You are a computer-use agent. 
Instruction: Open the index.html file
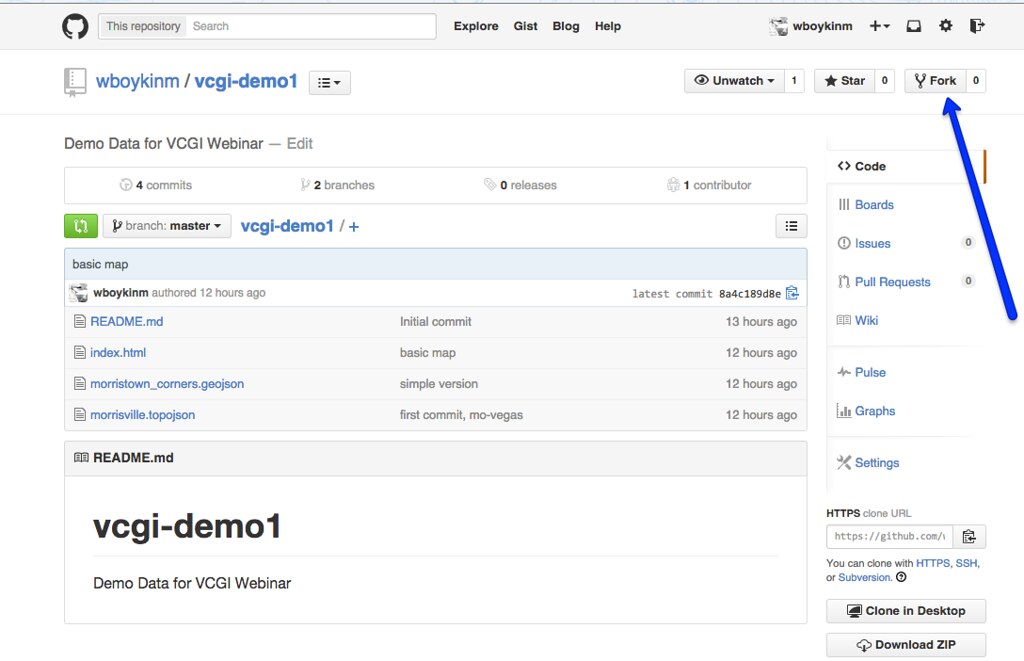click(118, 353)
